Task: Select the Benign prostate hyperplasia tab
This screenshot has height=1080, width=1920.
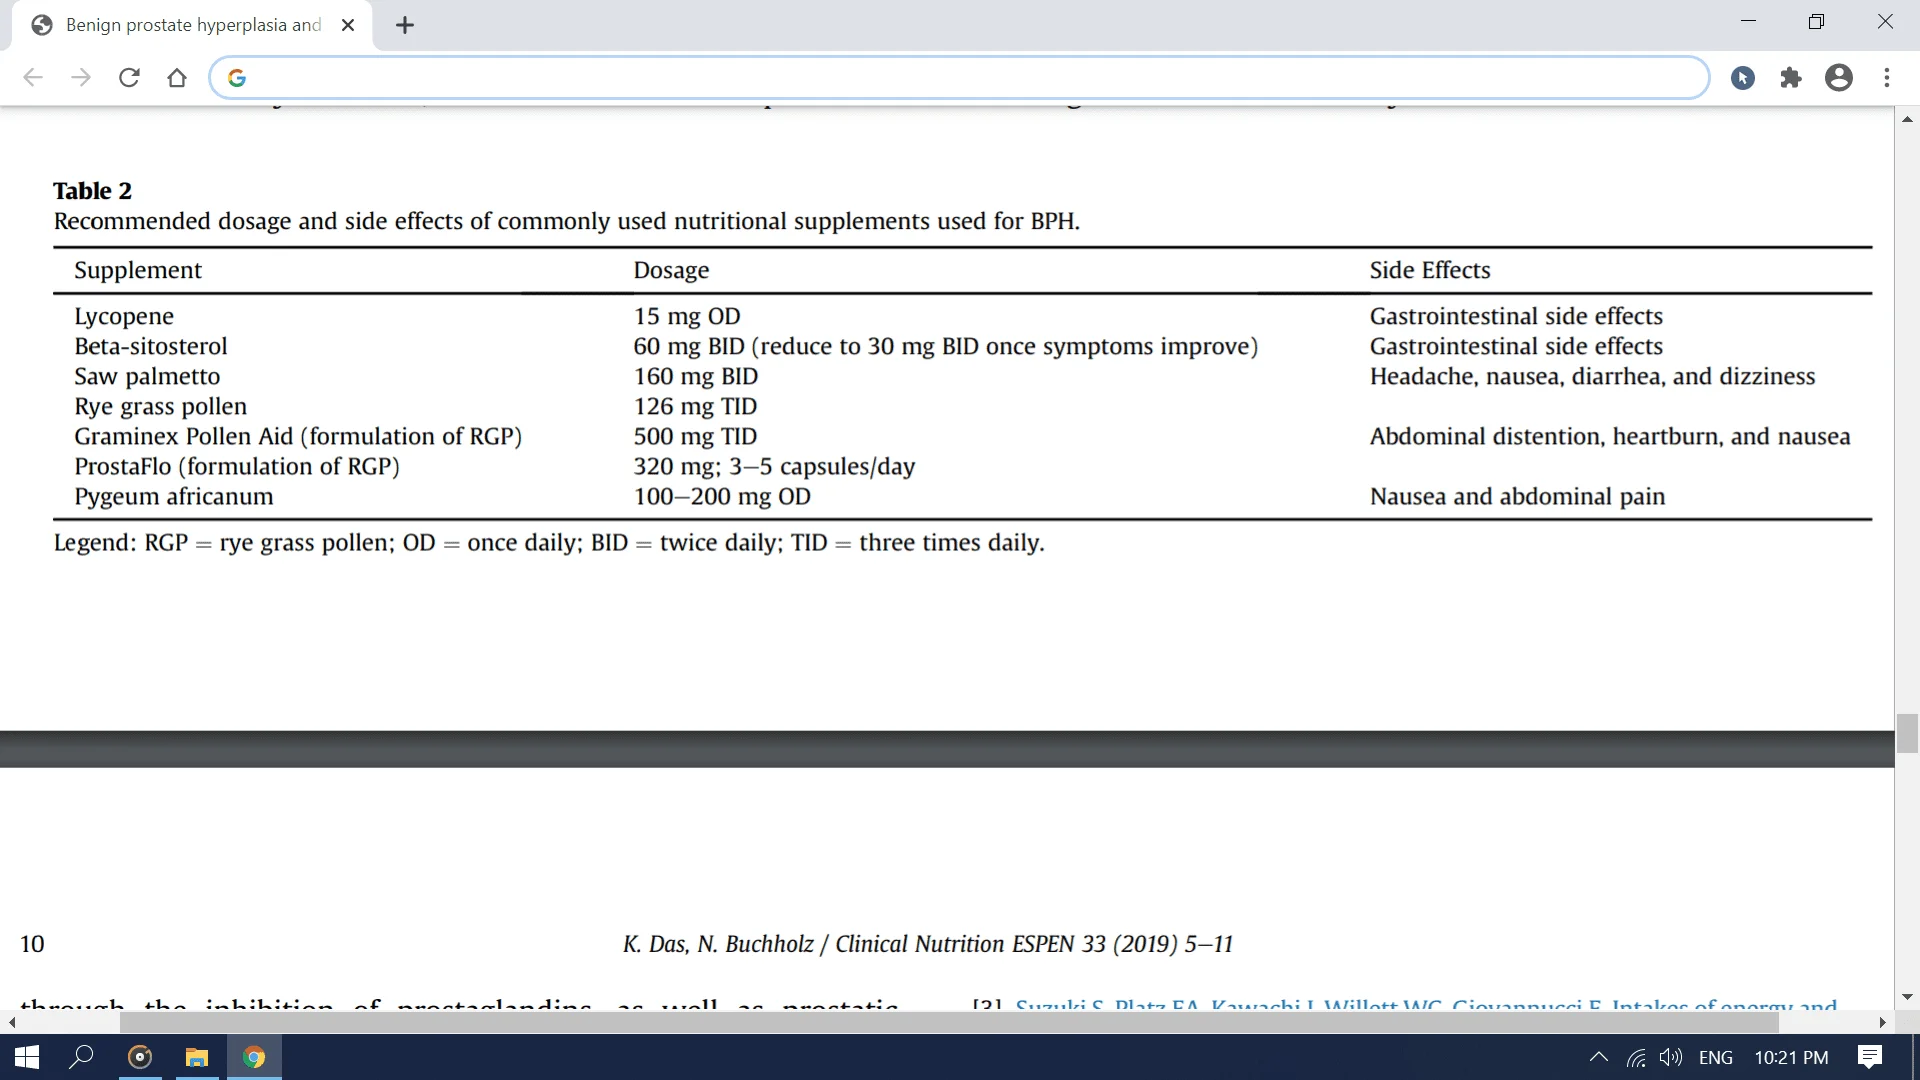Action: [192, 26]
